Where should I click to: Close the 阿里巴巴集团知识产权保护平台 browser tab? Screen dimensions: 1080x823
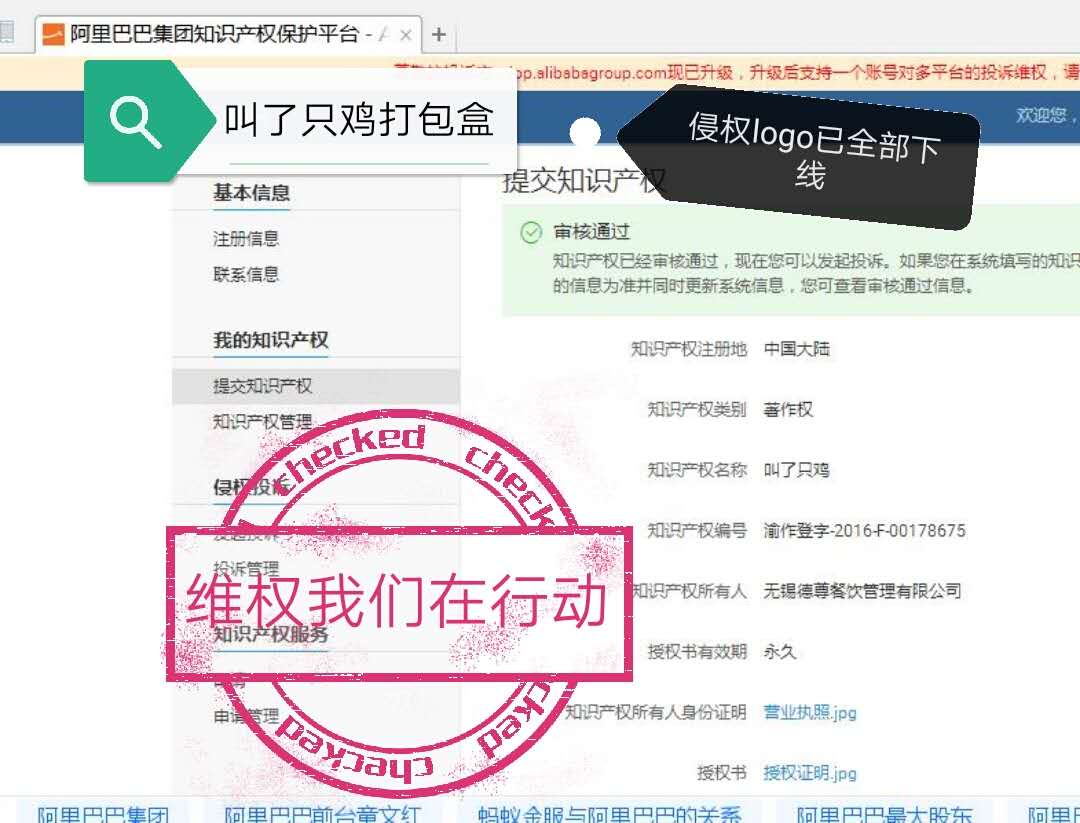[406, 34]
